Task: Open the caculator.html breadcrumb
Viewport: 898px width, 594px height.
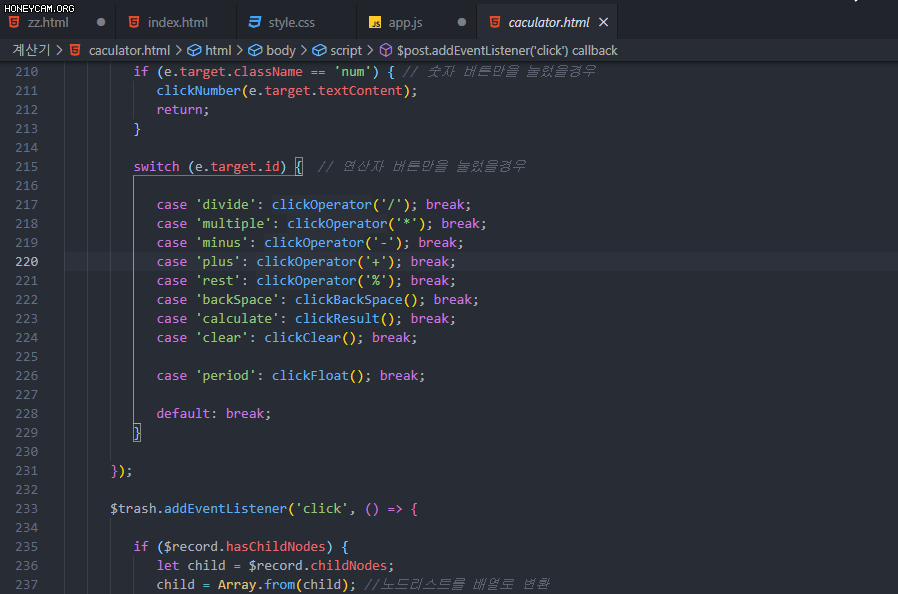Action: pos(129,50)
